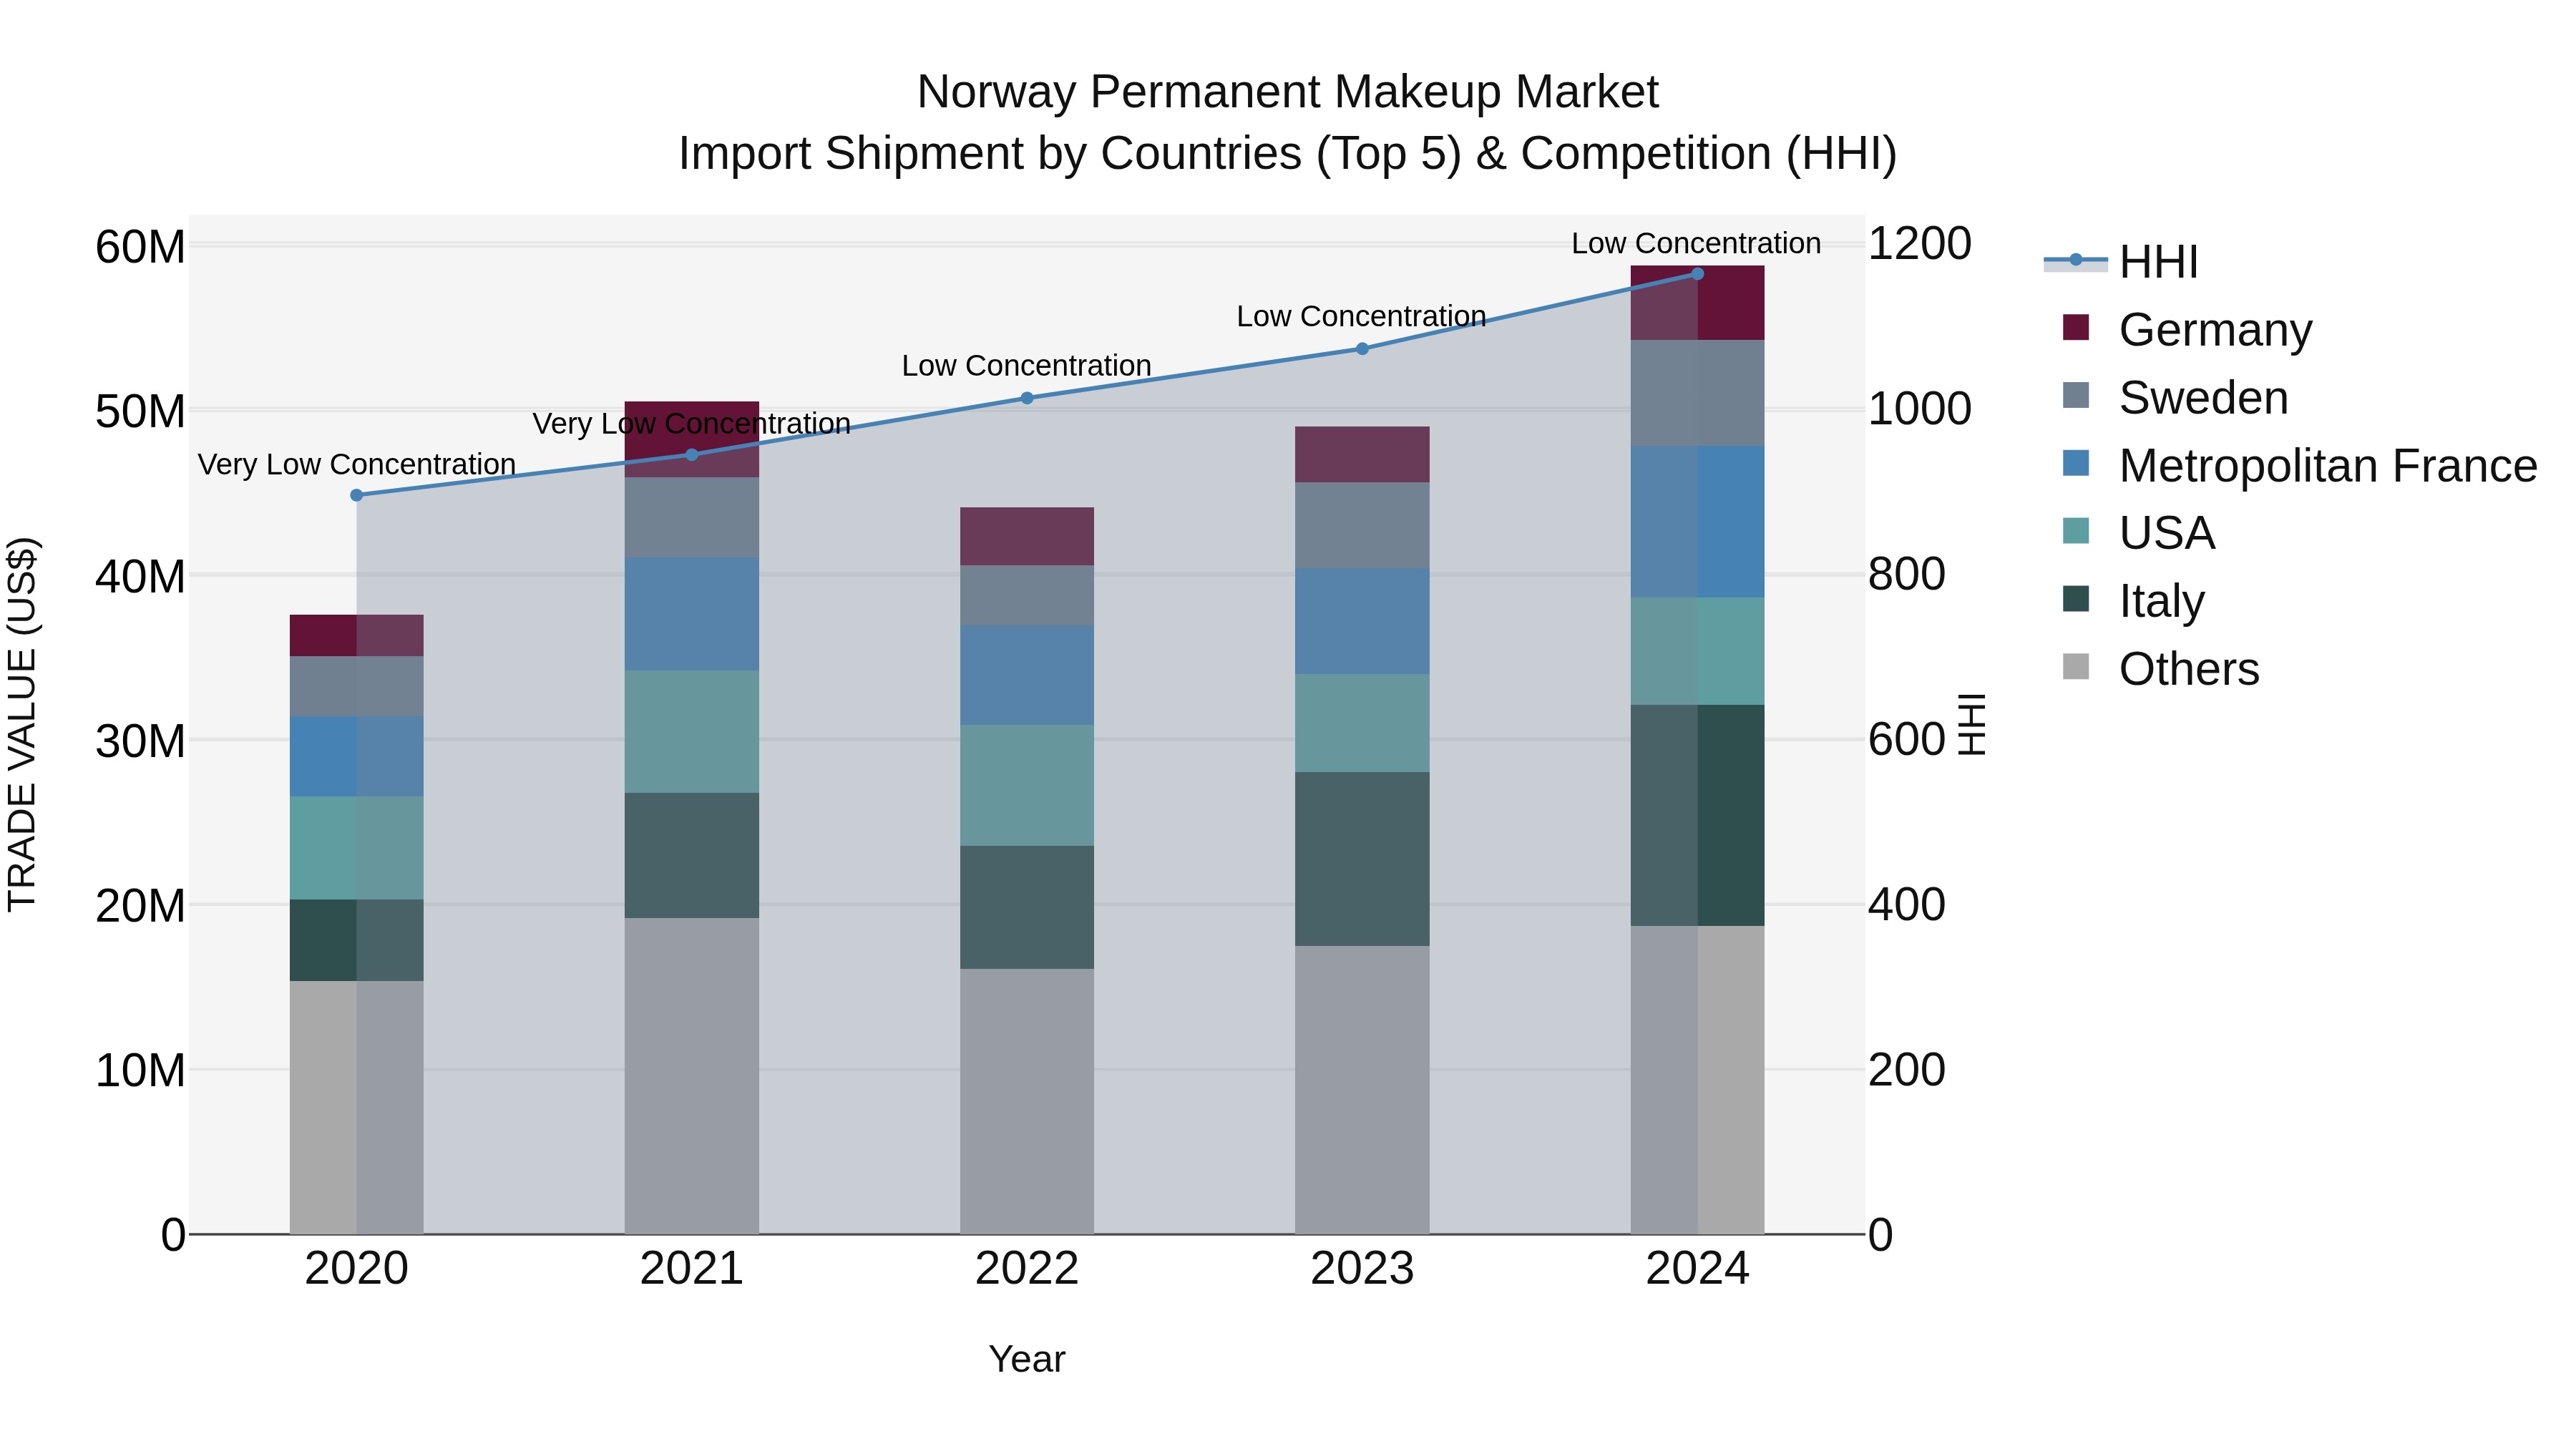Click the 2023 x-axis year label

pyautogui.click(x=1362, y=1269)
